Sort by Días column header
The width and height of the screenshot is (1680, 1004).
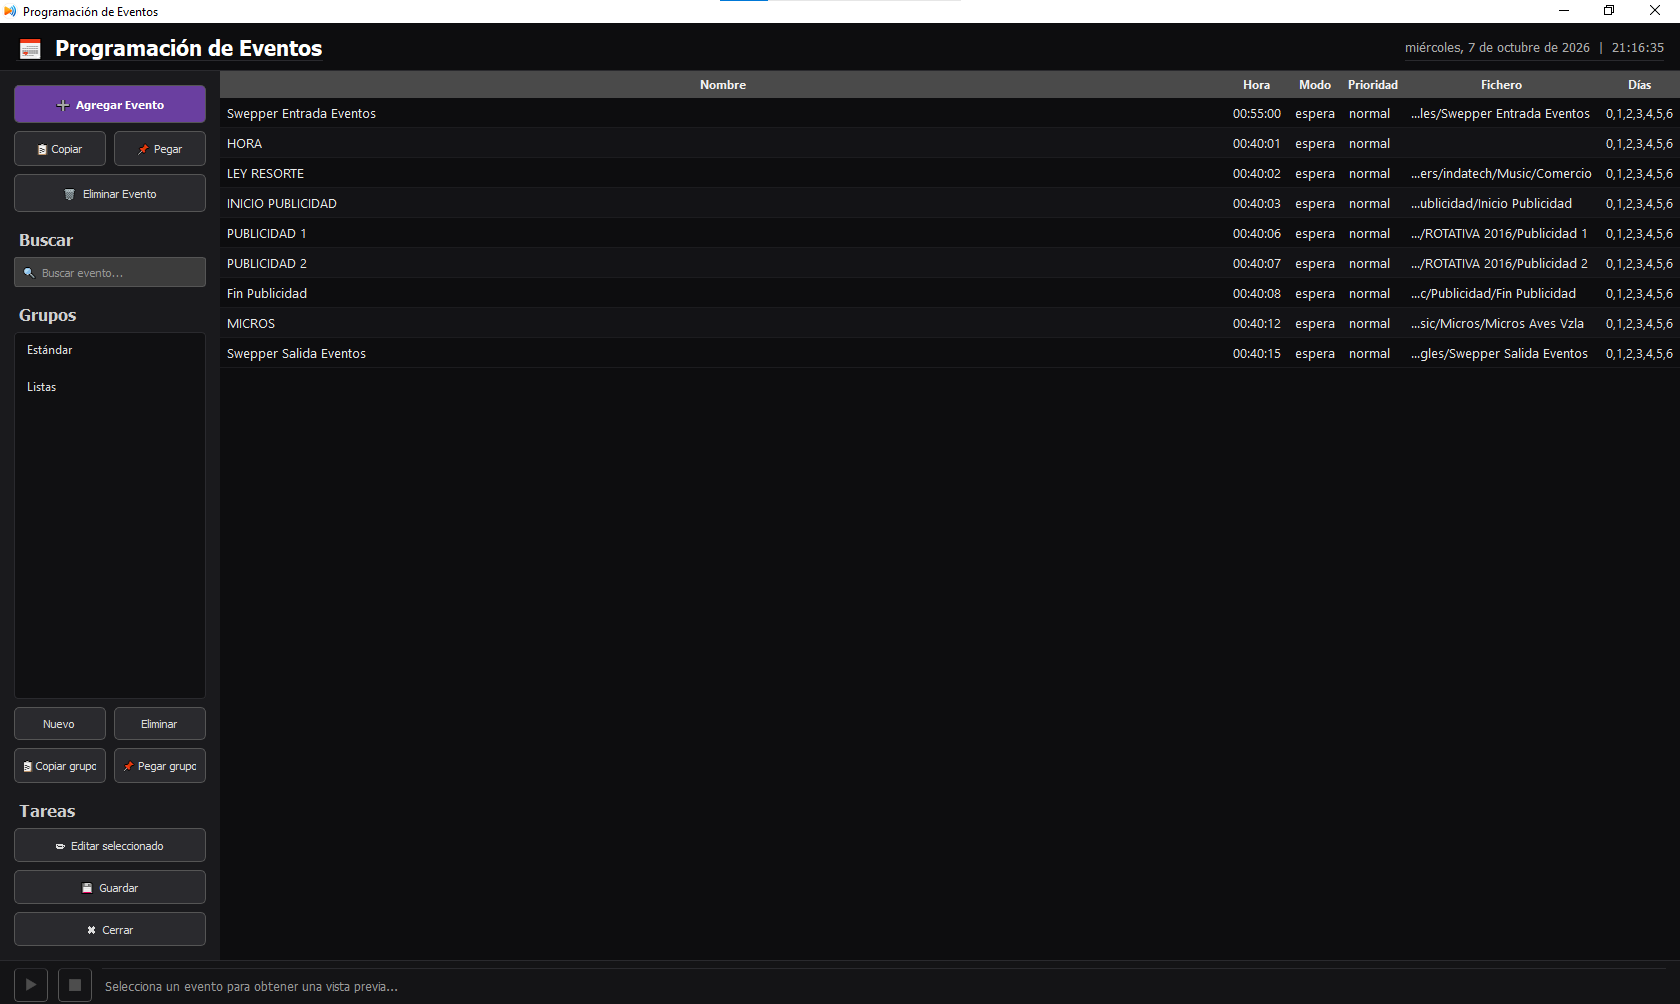pos(1639,85)
